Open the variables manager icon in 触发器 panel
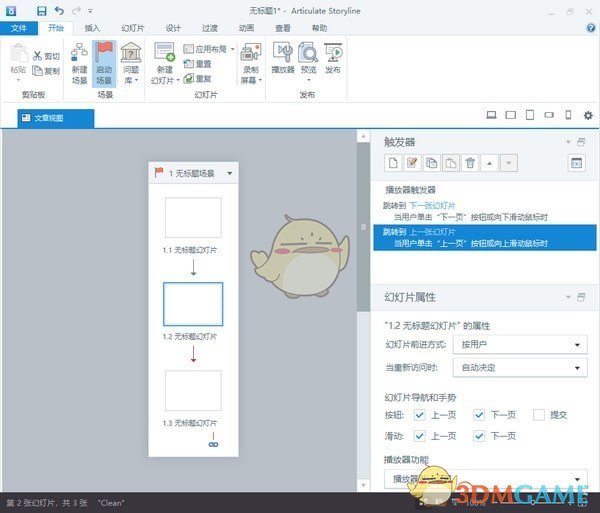Viewport: 600px width, 513px height. [576, 163]
